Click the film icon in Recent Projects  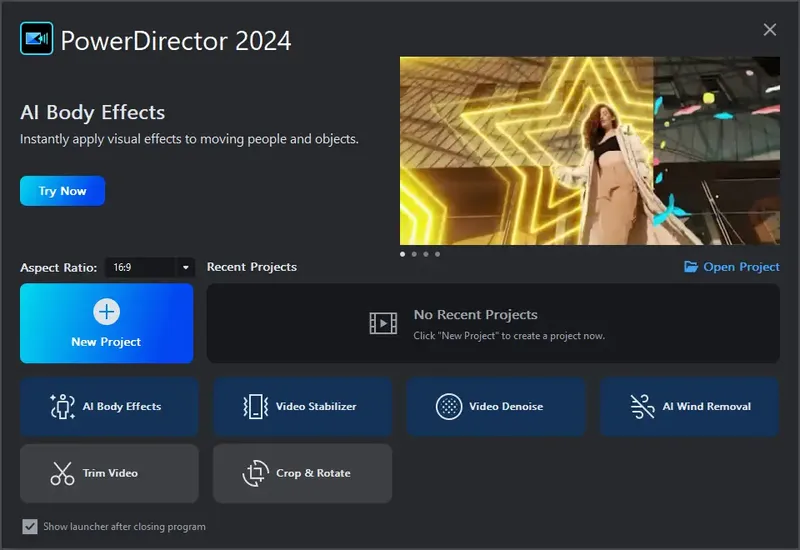click(x=383, y=323)
